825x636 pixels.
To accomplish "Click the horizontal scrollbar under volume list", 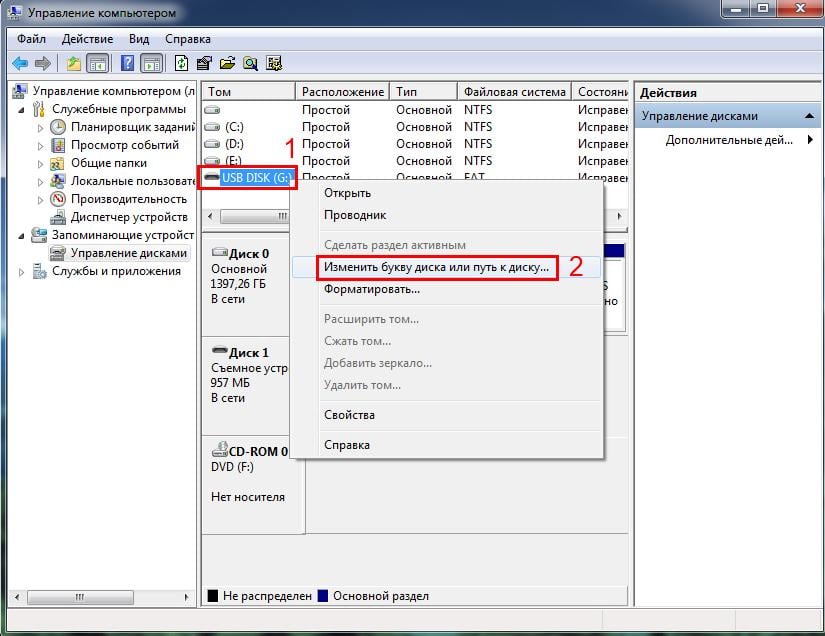I will point(248,216).
